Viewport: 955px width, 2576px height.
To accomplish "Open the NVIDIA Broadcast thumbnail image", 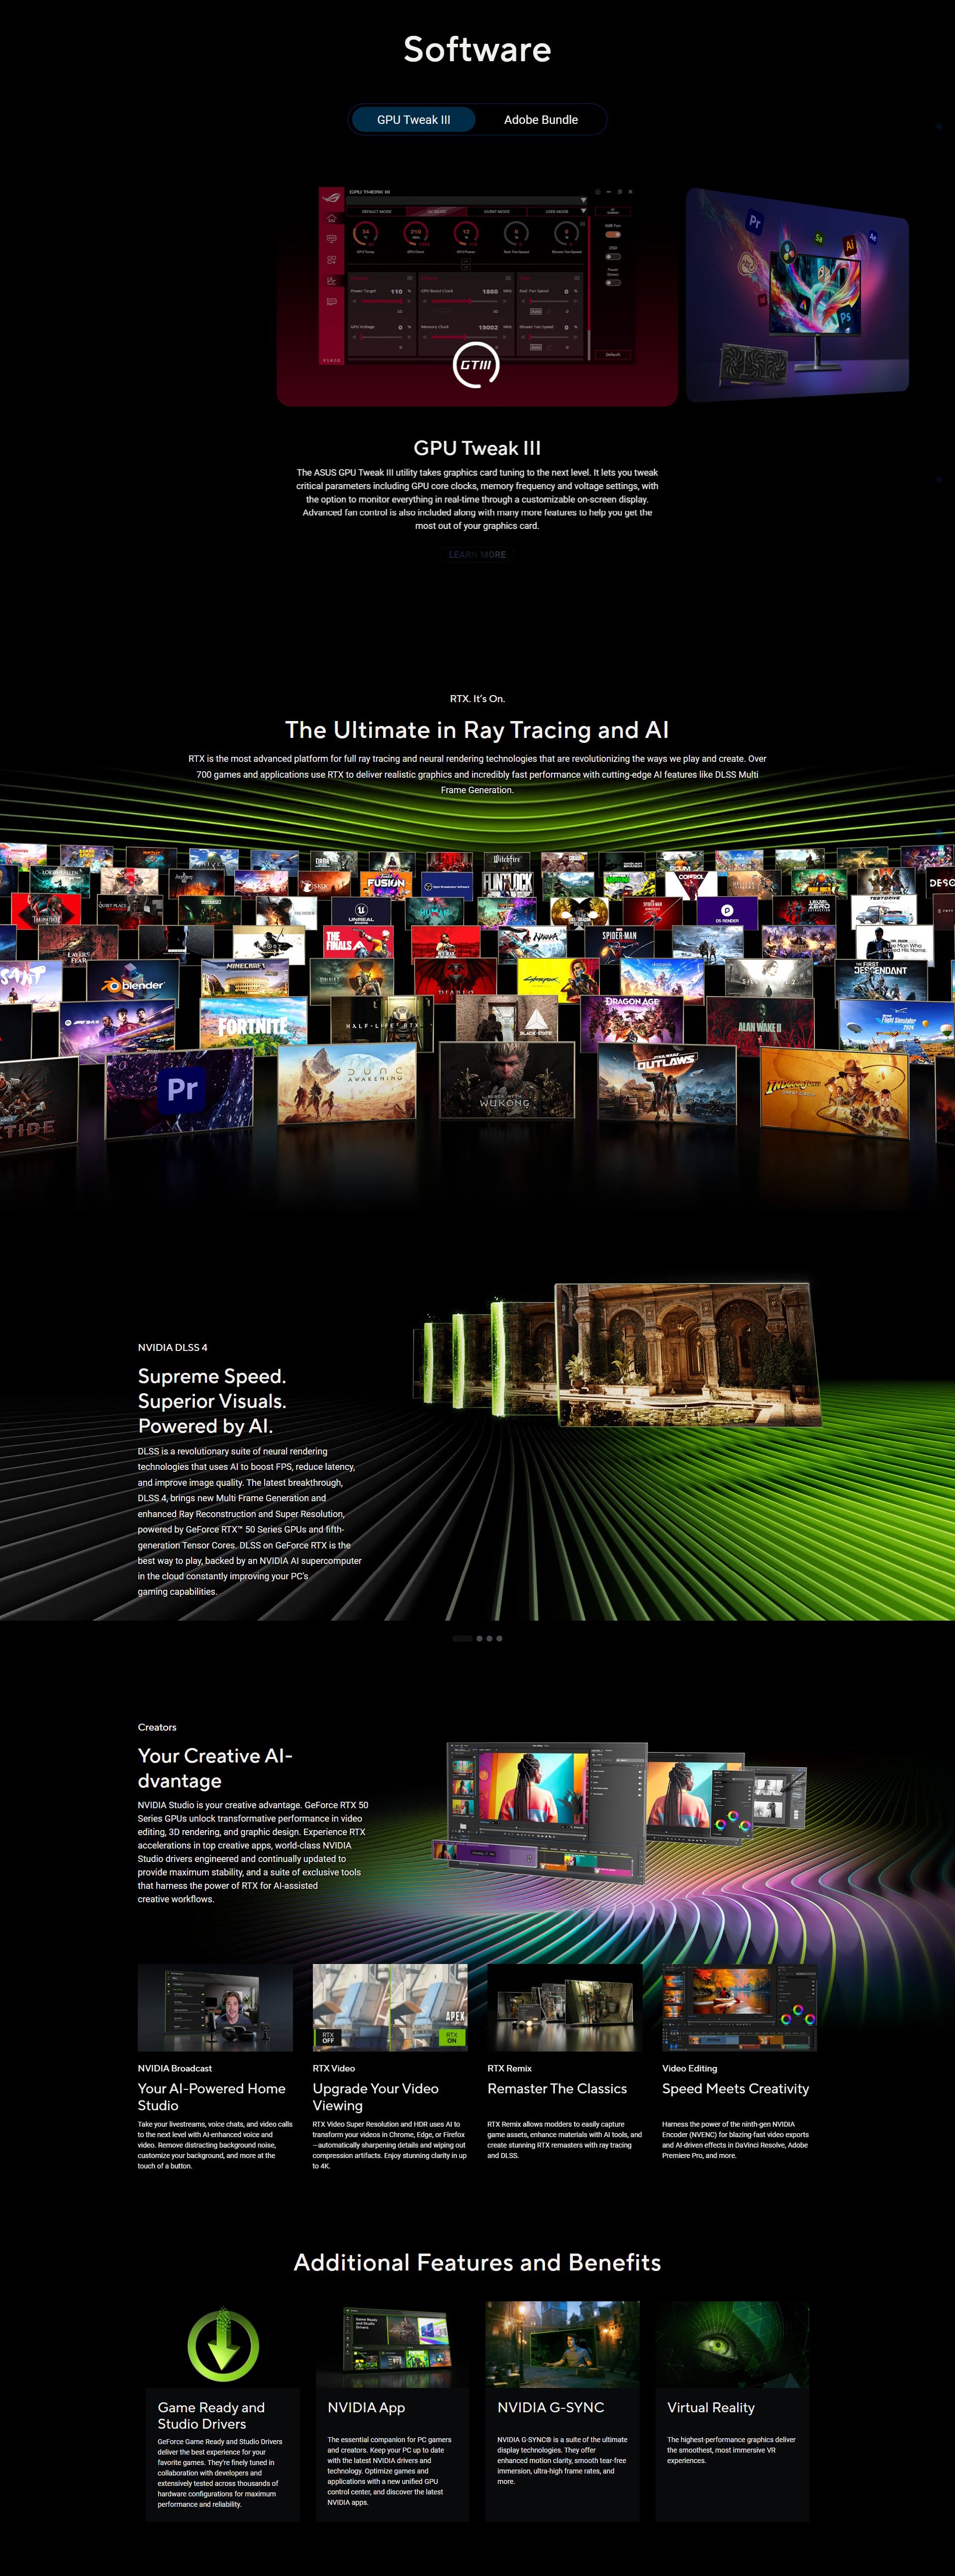I will (x=215, y=2007).
